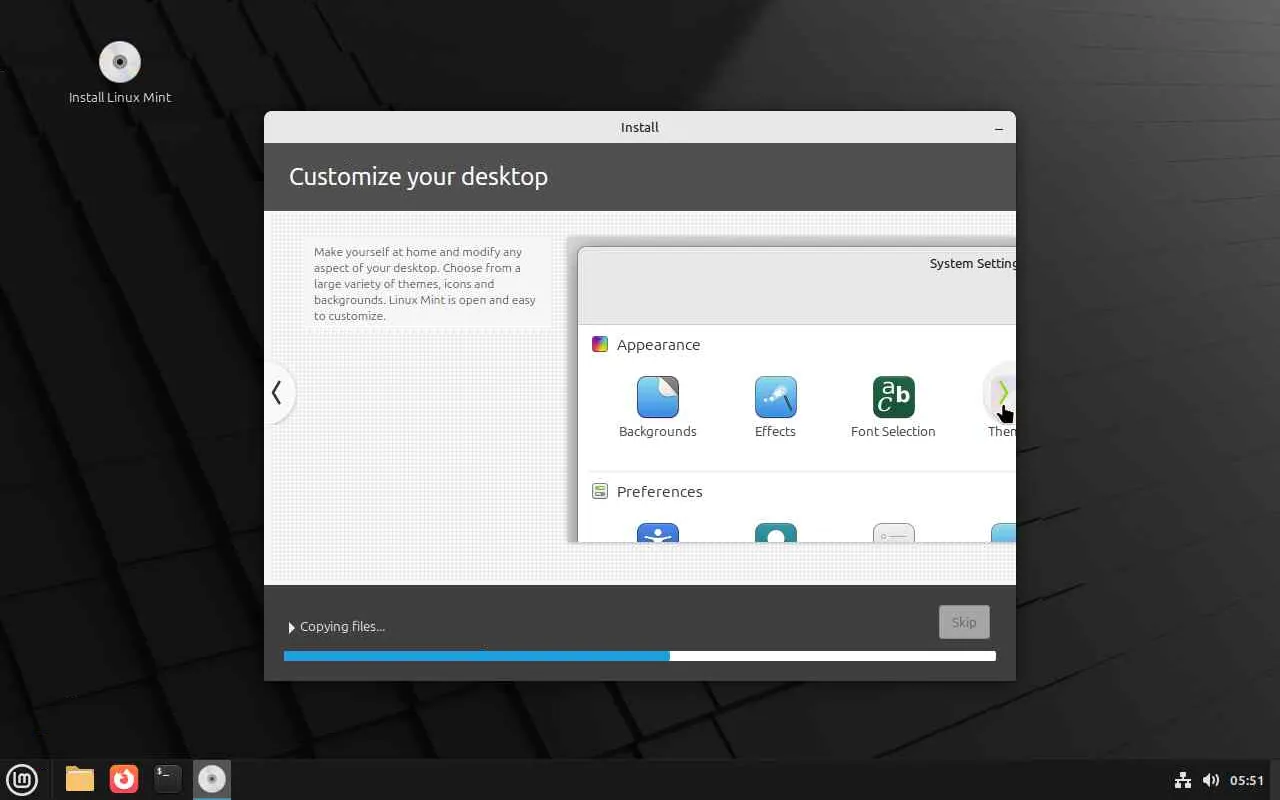The width and height of the screenshot is (1280, 800).
Task: Click the "System Settings" title in the slideshow
Action: 972,264
